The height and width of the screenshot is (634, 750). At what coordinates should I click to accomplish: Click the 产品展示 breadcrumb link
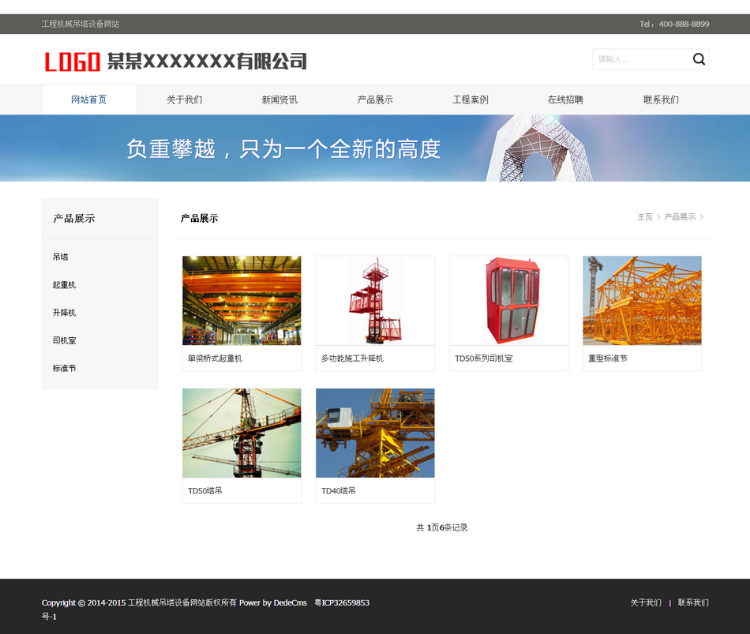coord(680,217)
